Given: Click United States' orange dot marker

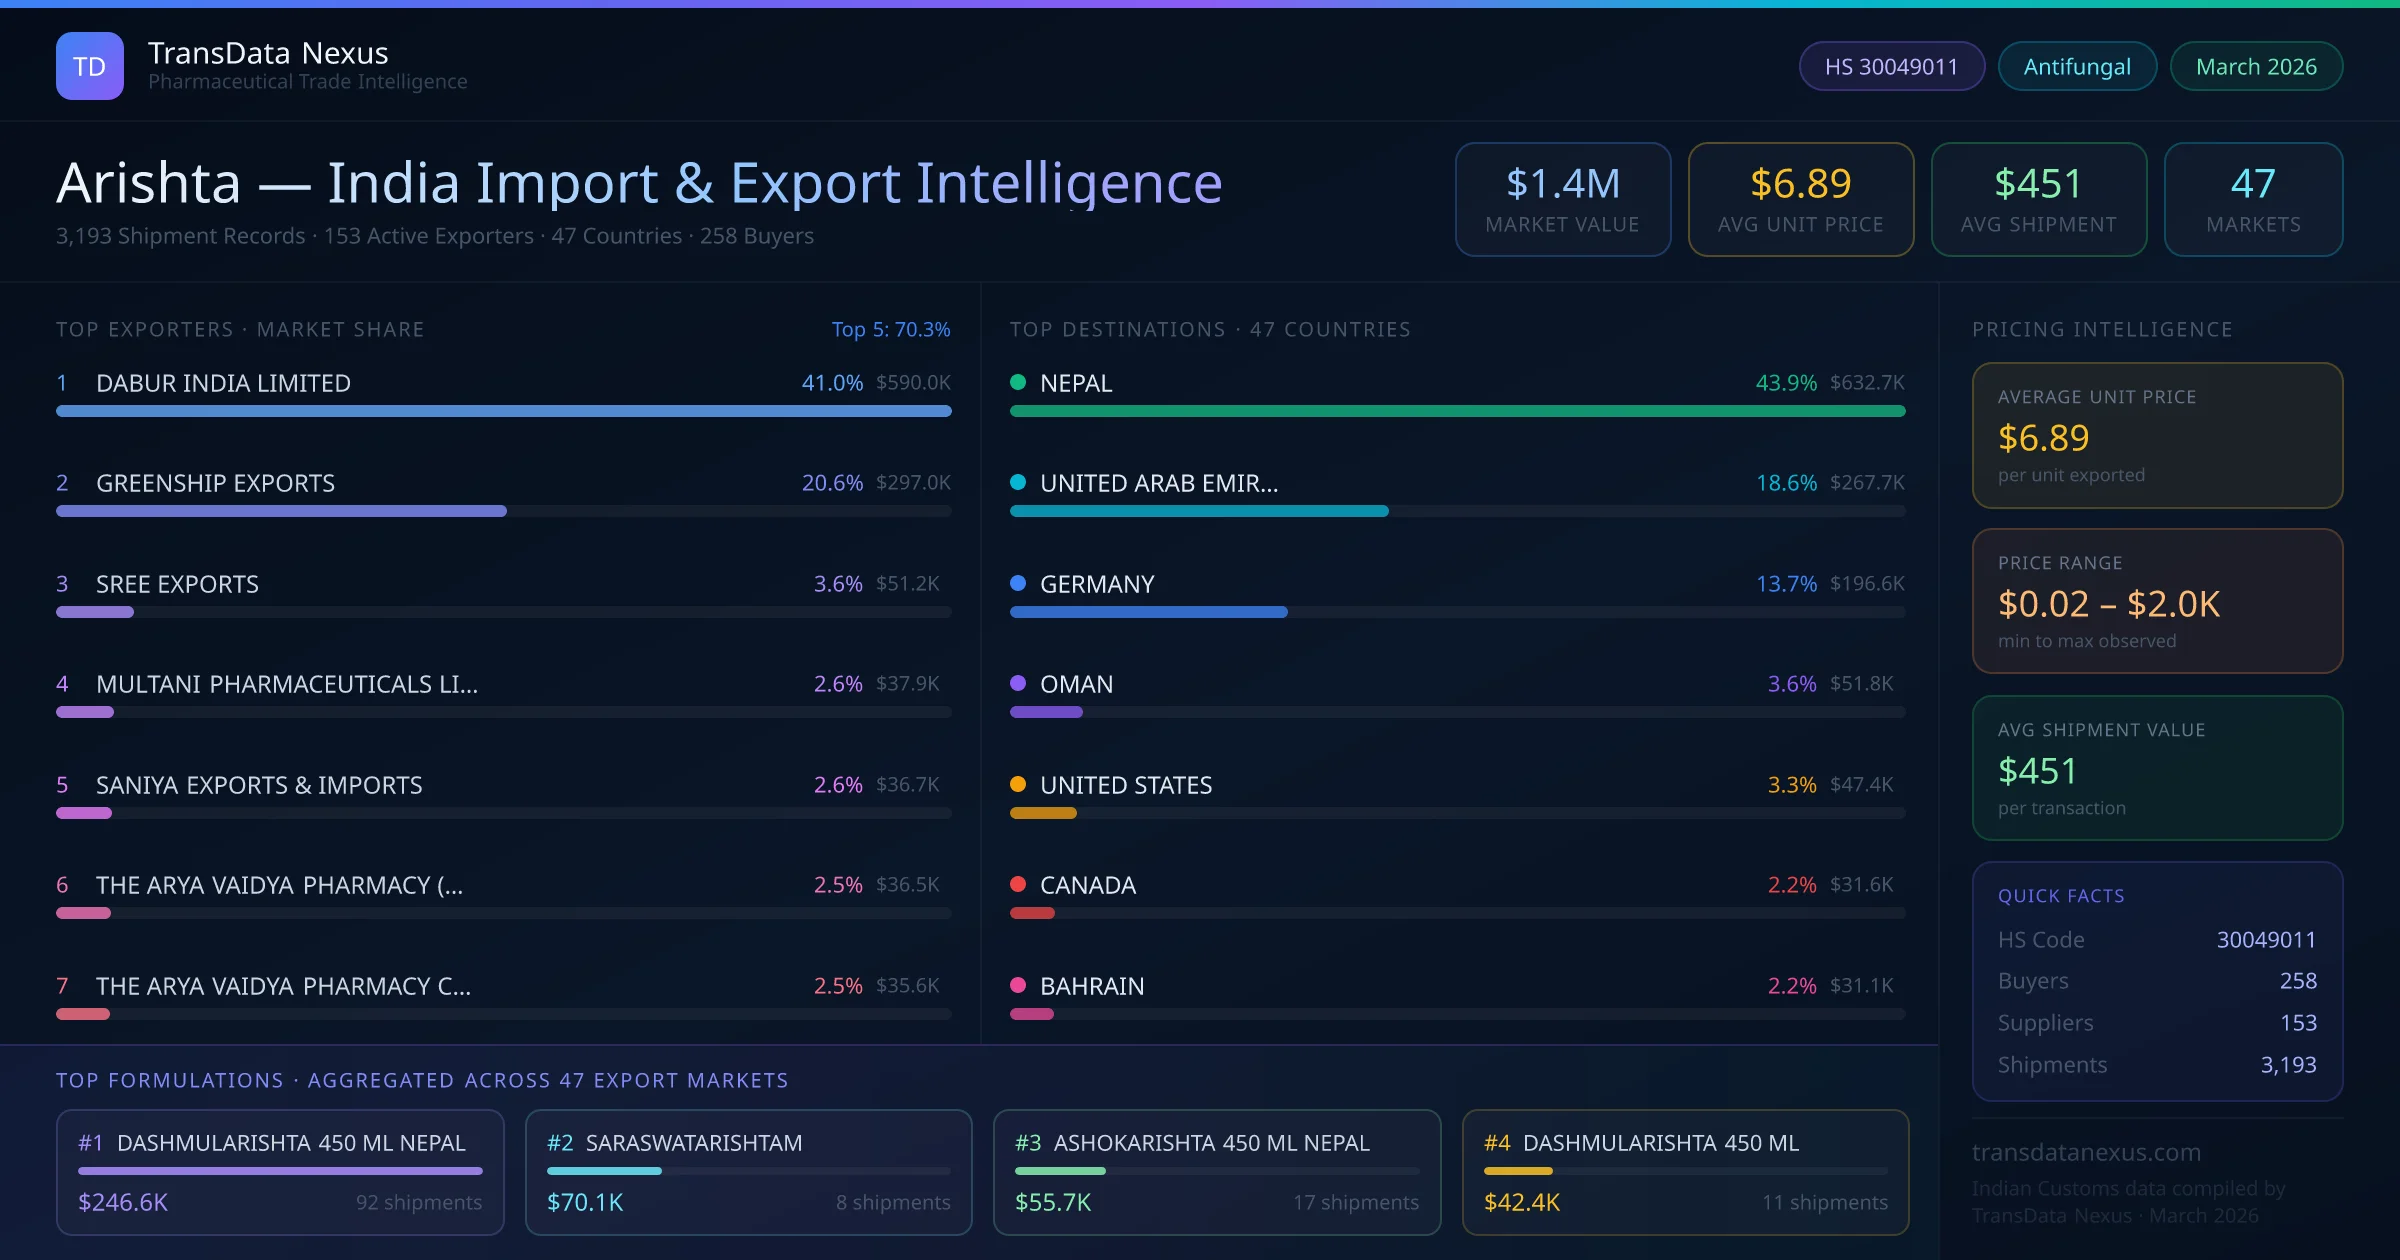Looking at the screenshot, I should click(x=1018, y=784).
